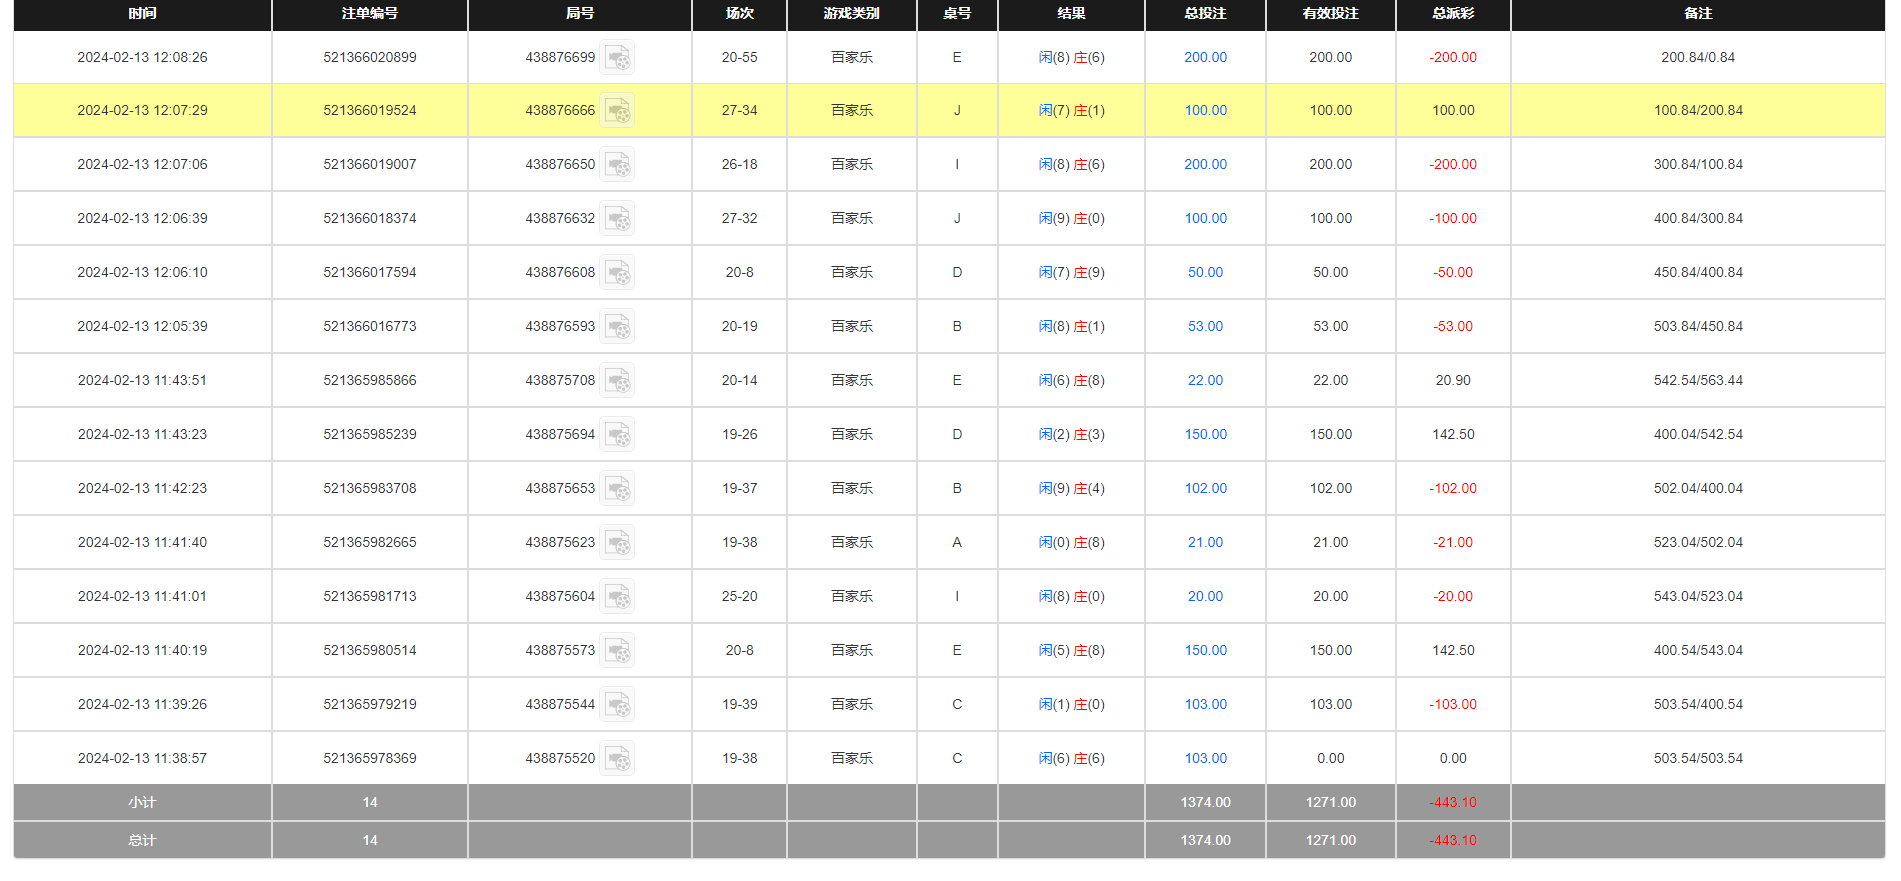Open replay icon next to round 438875694
This screenshot has height=881, width=1901.
pos(617,435)
